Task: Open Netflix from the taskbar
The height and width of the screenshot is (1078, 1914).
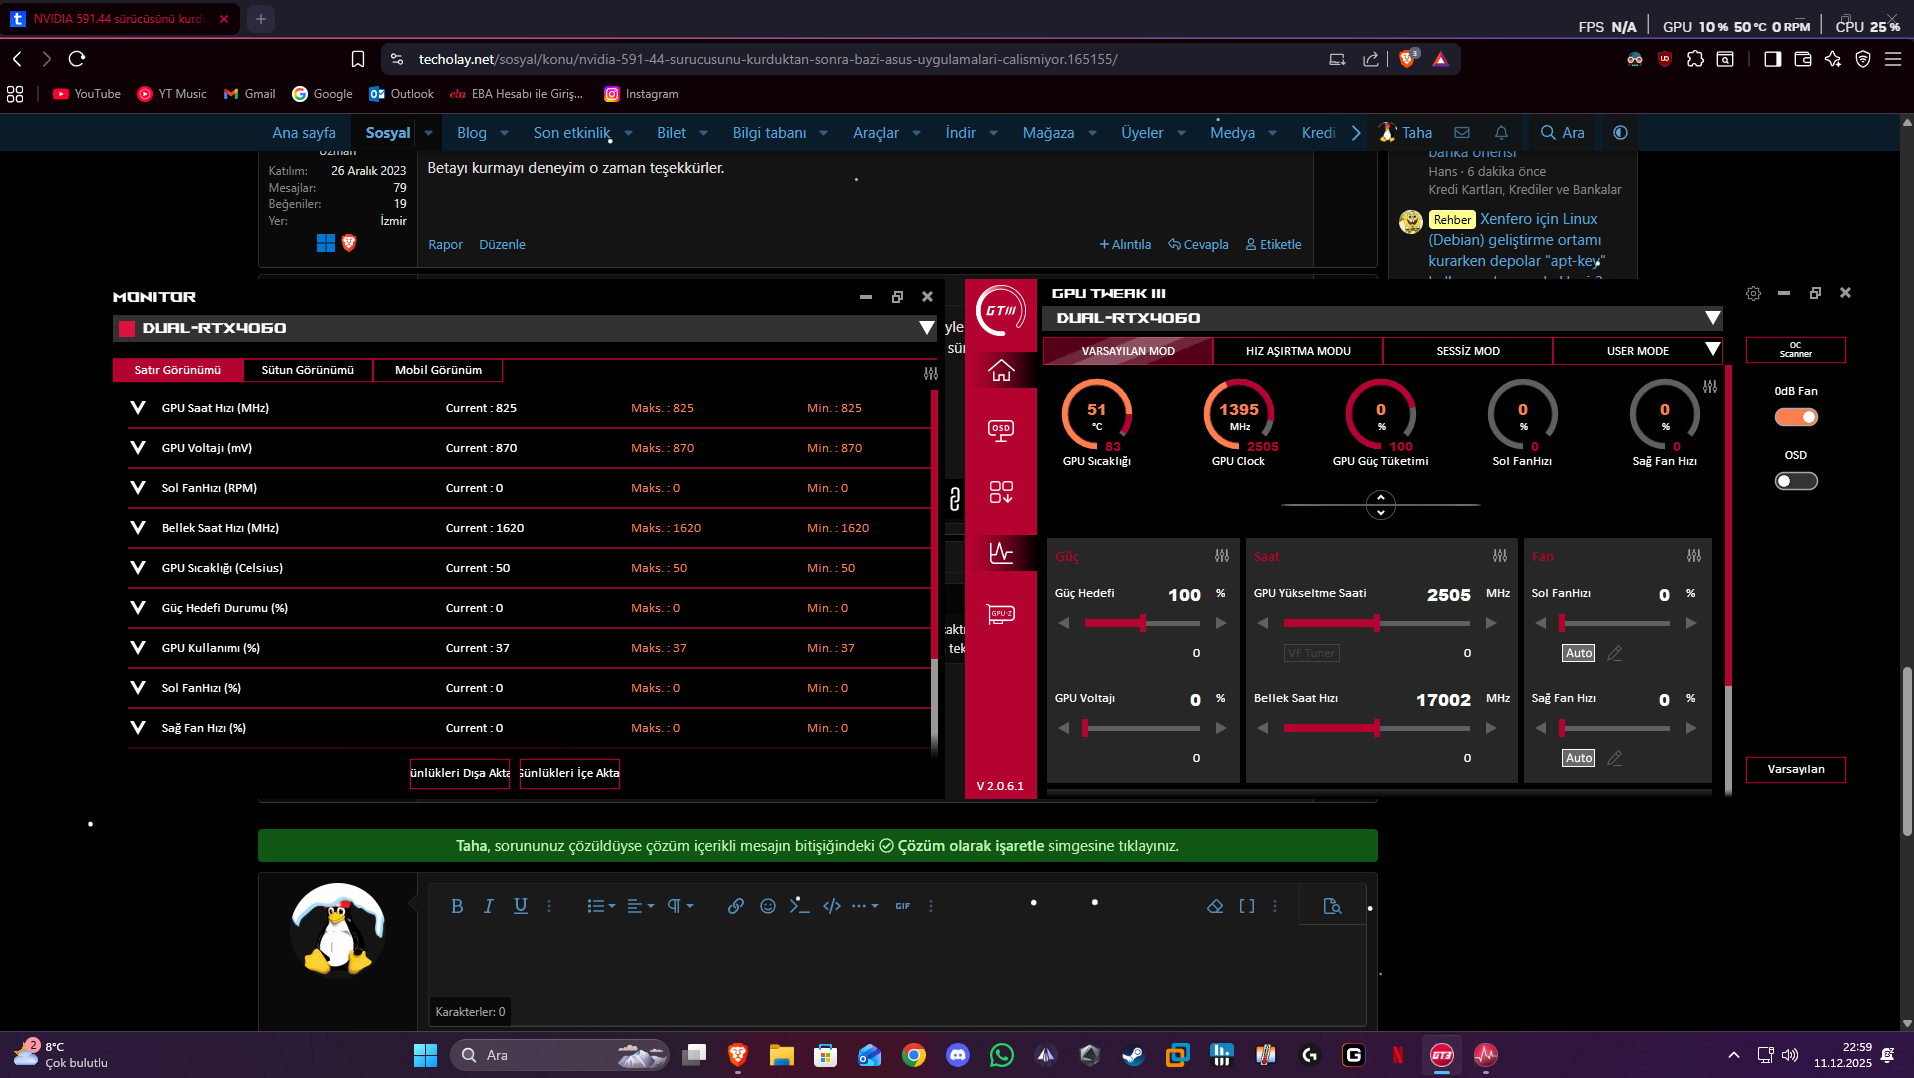Action: (x=1398, y=1055)
